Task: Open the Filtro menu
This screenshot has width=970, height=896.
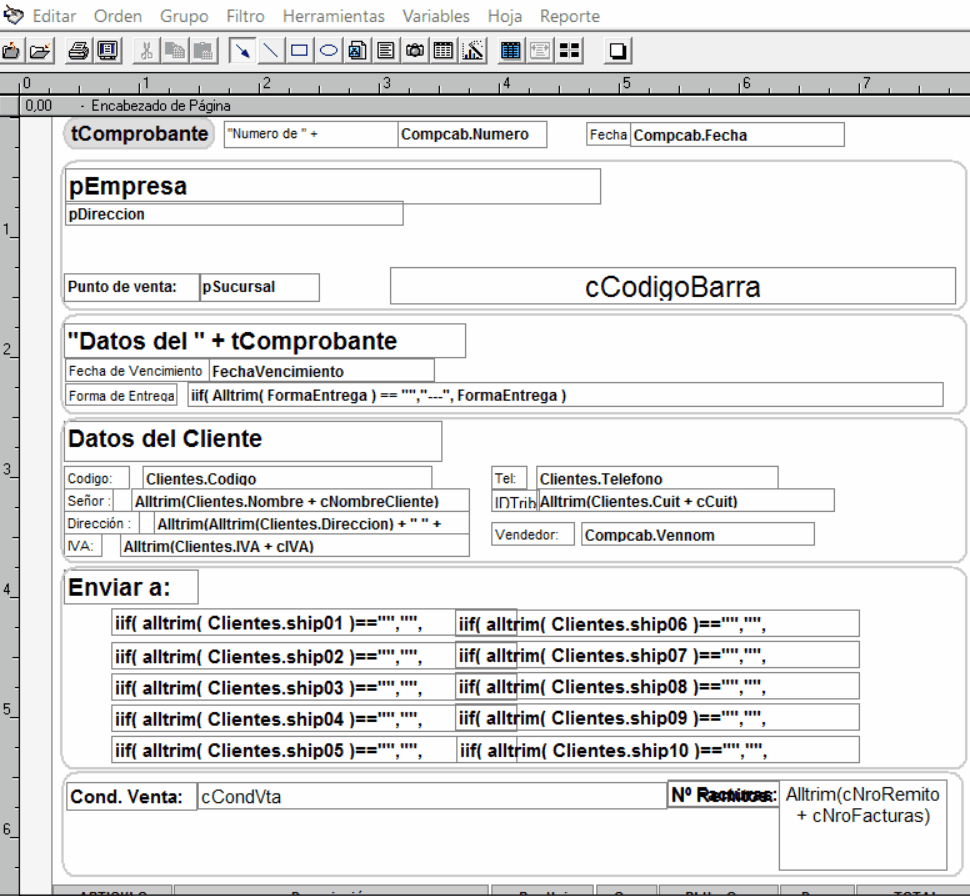Action: (x=246, y=16)
